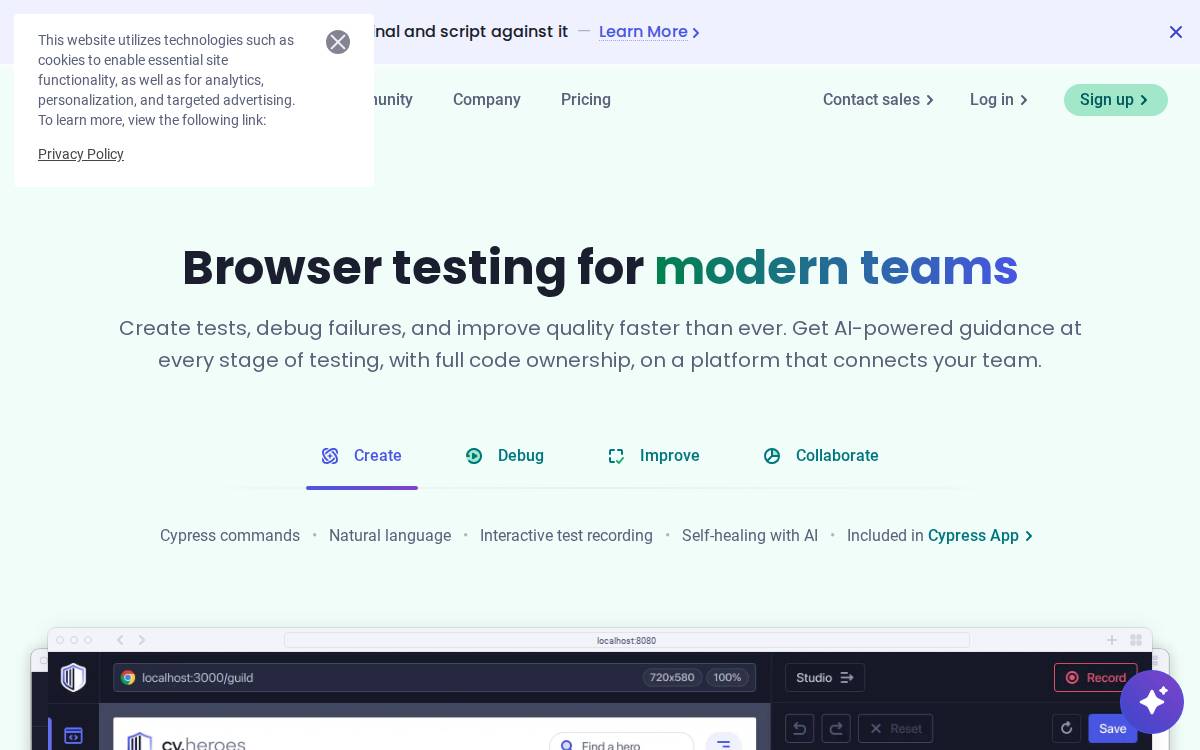
Task: Click the Create tab spiral icon
Action: [x=330, y=456]
